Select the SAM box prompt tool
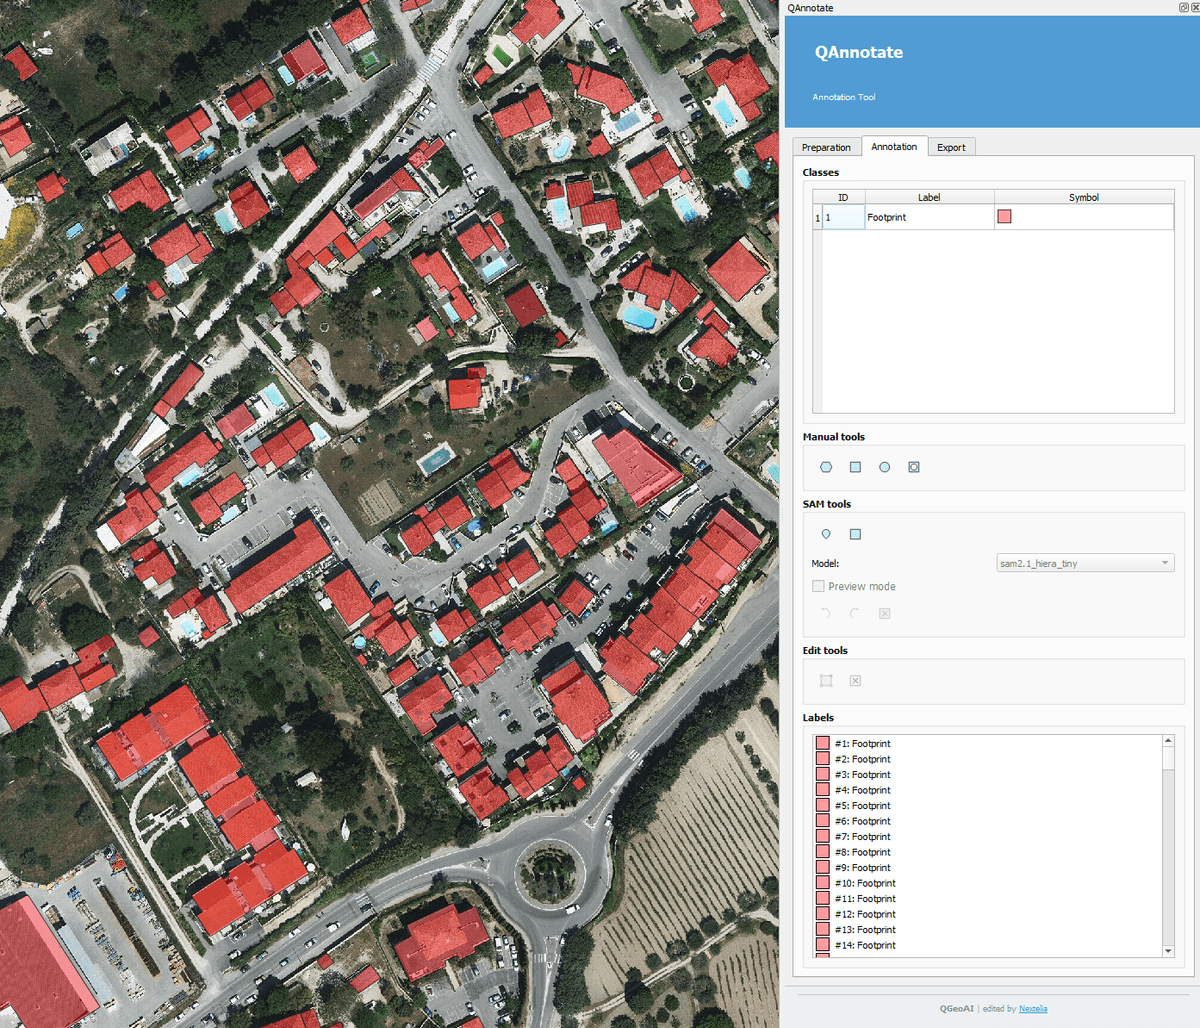 (855, 534)
